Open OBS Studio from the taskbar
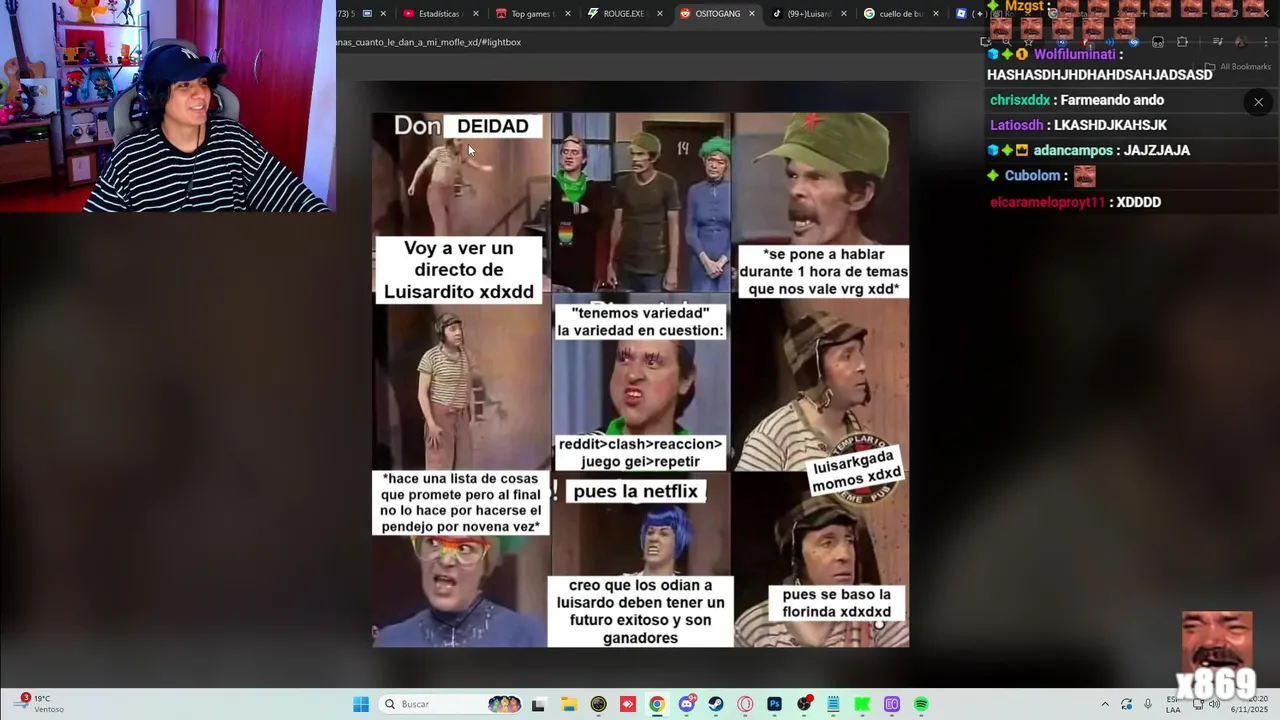The width and height of the screenshot is (1280, 720). point(804,704)
